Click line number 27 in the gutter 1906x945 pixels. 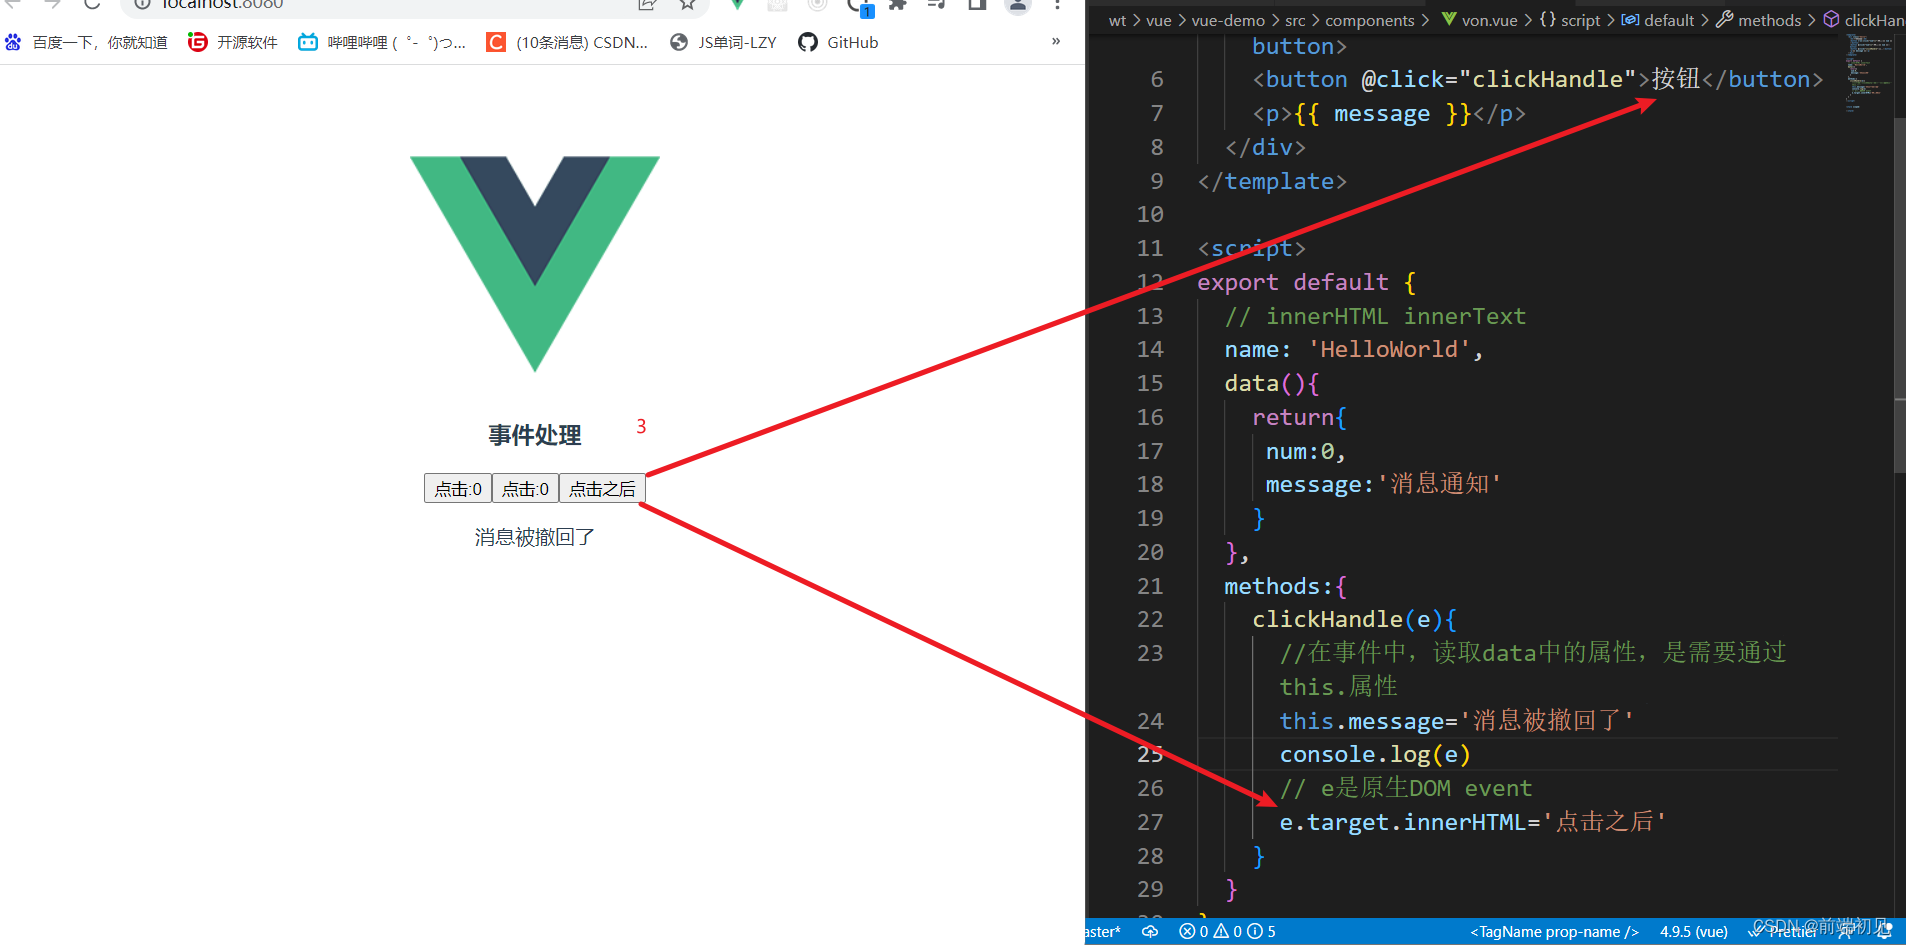(x=1150, y=822)
